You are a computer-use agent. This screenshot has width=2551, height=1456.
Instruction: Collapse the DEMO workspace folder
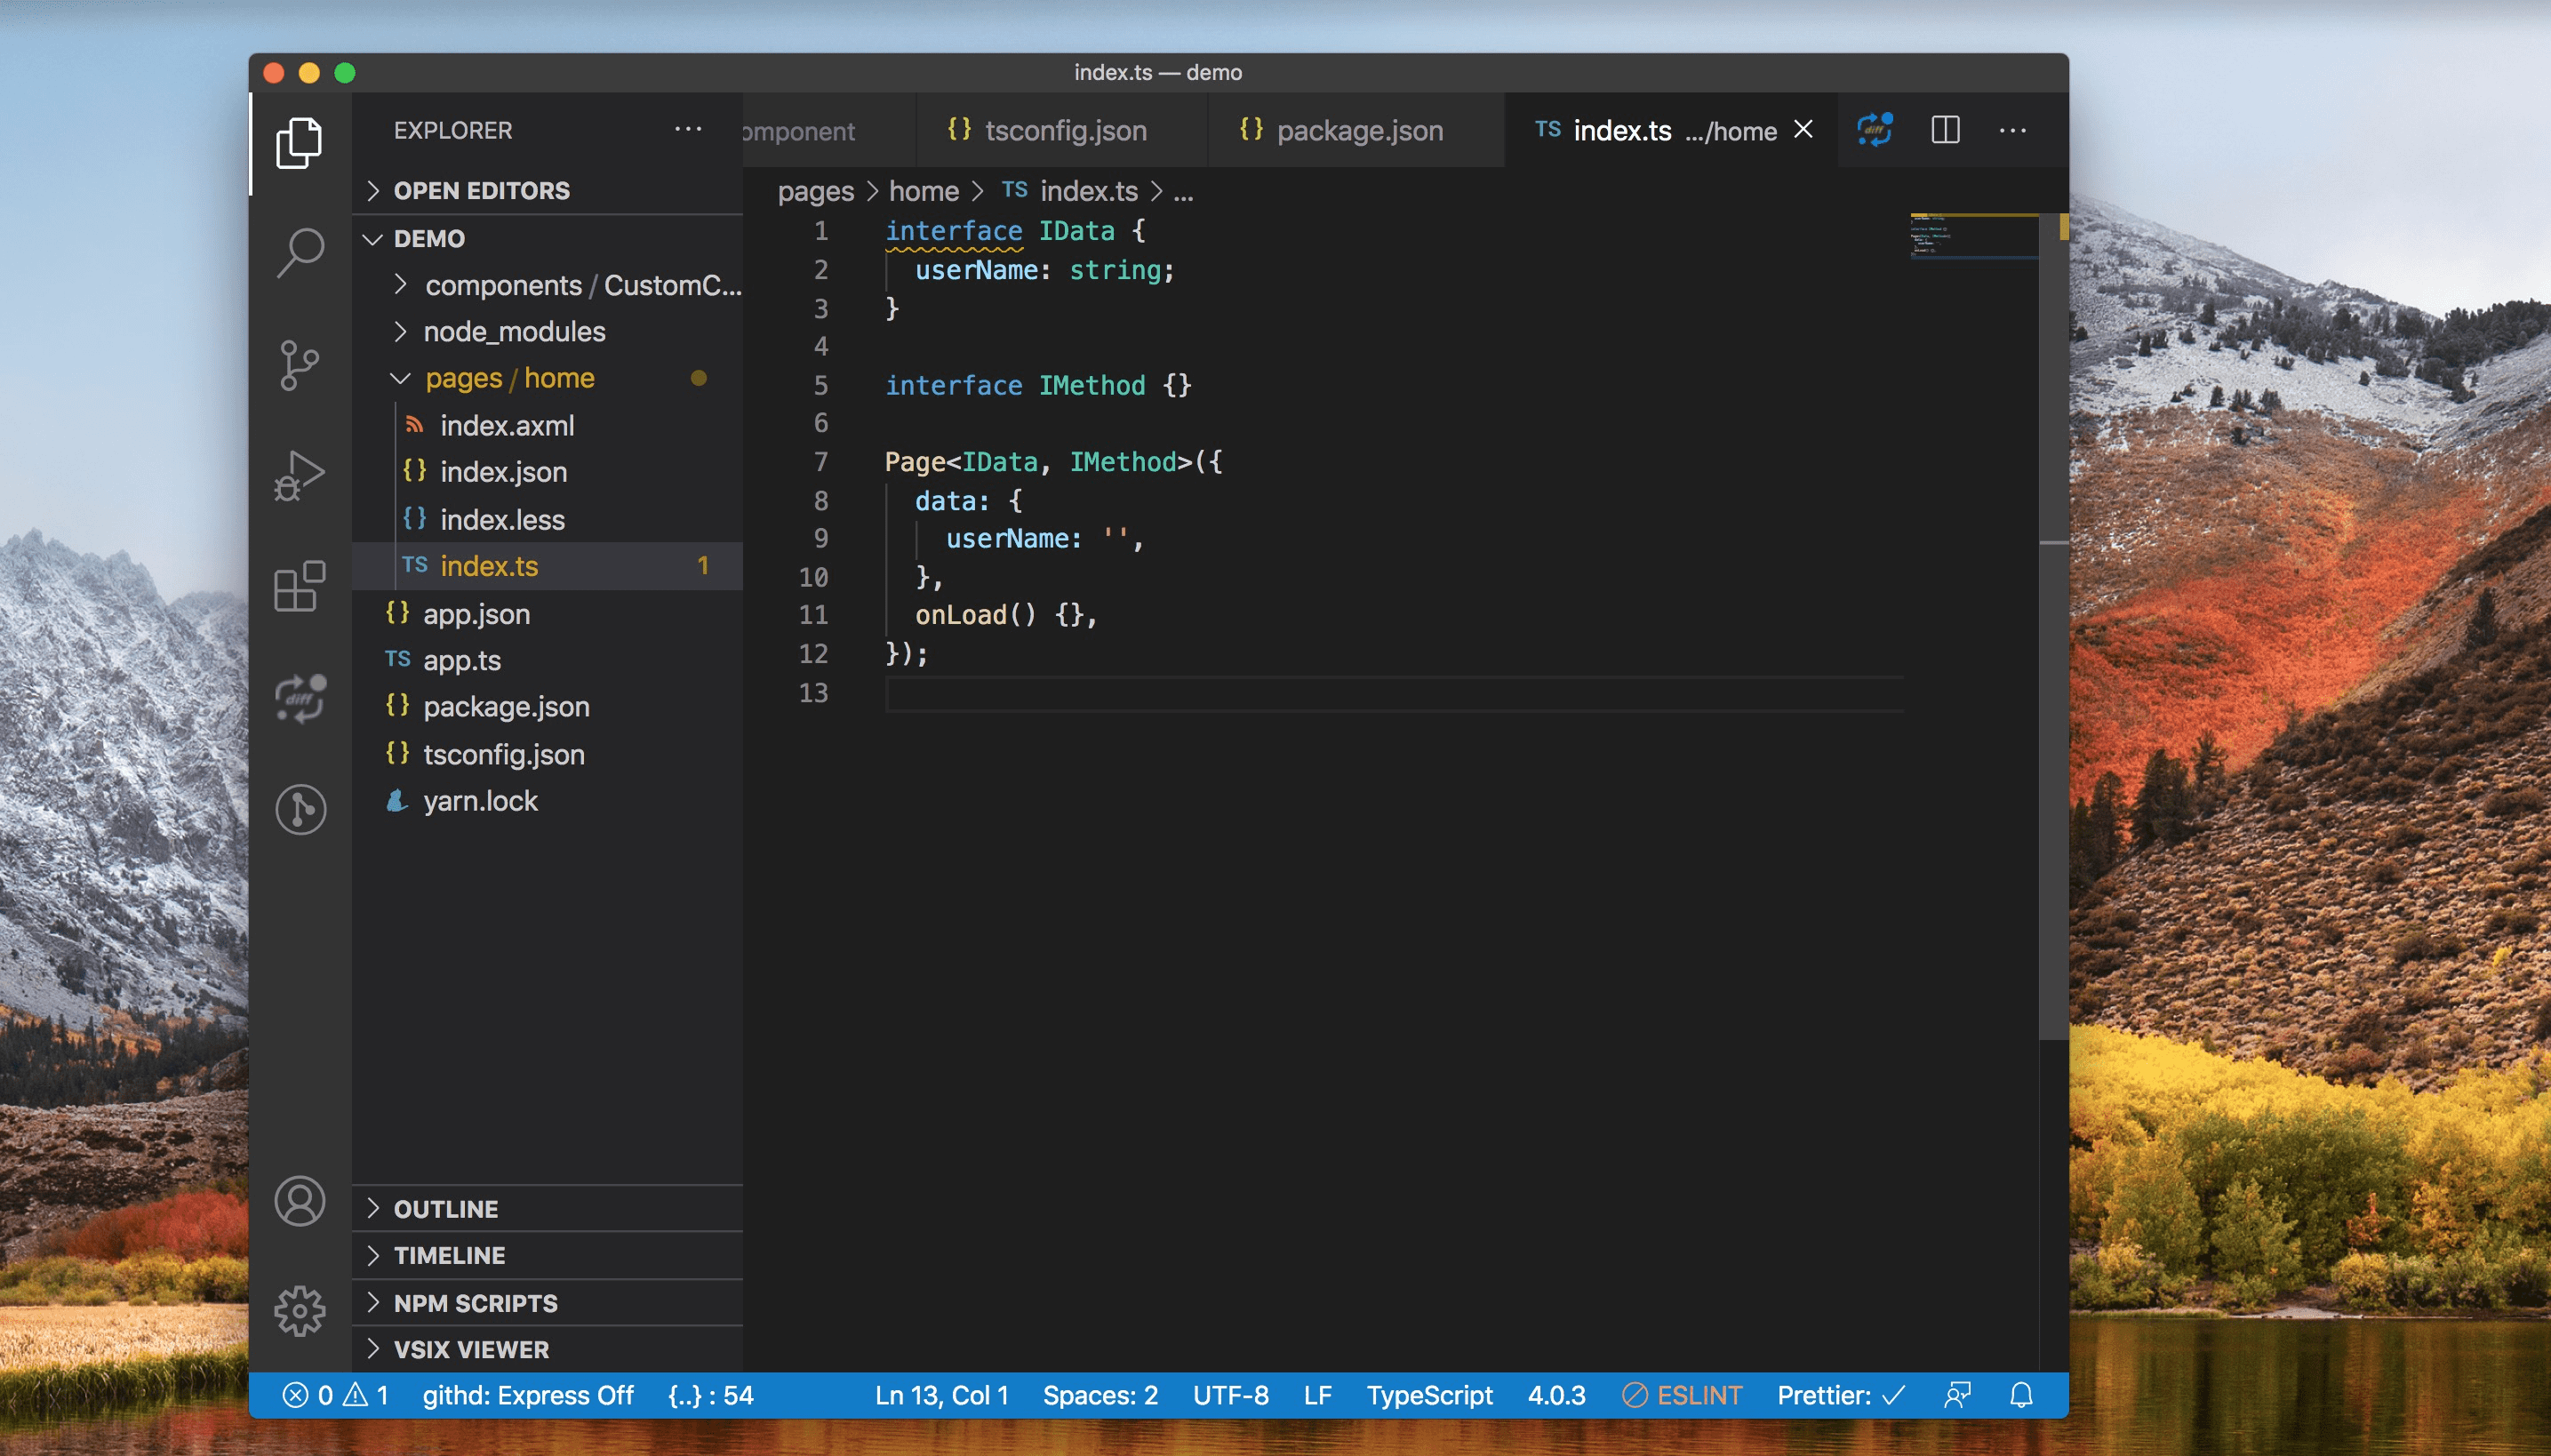pos(547,238)
